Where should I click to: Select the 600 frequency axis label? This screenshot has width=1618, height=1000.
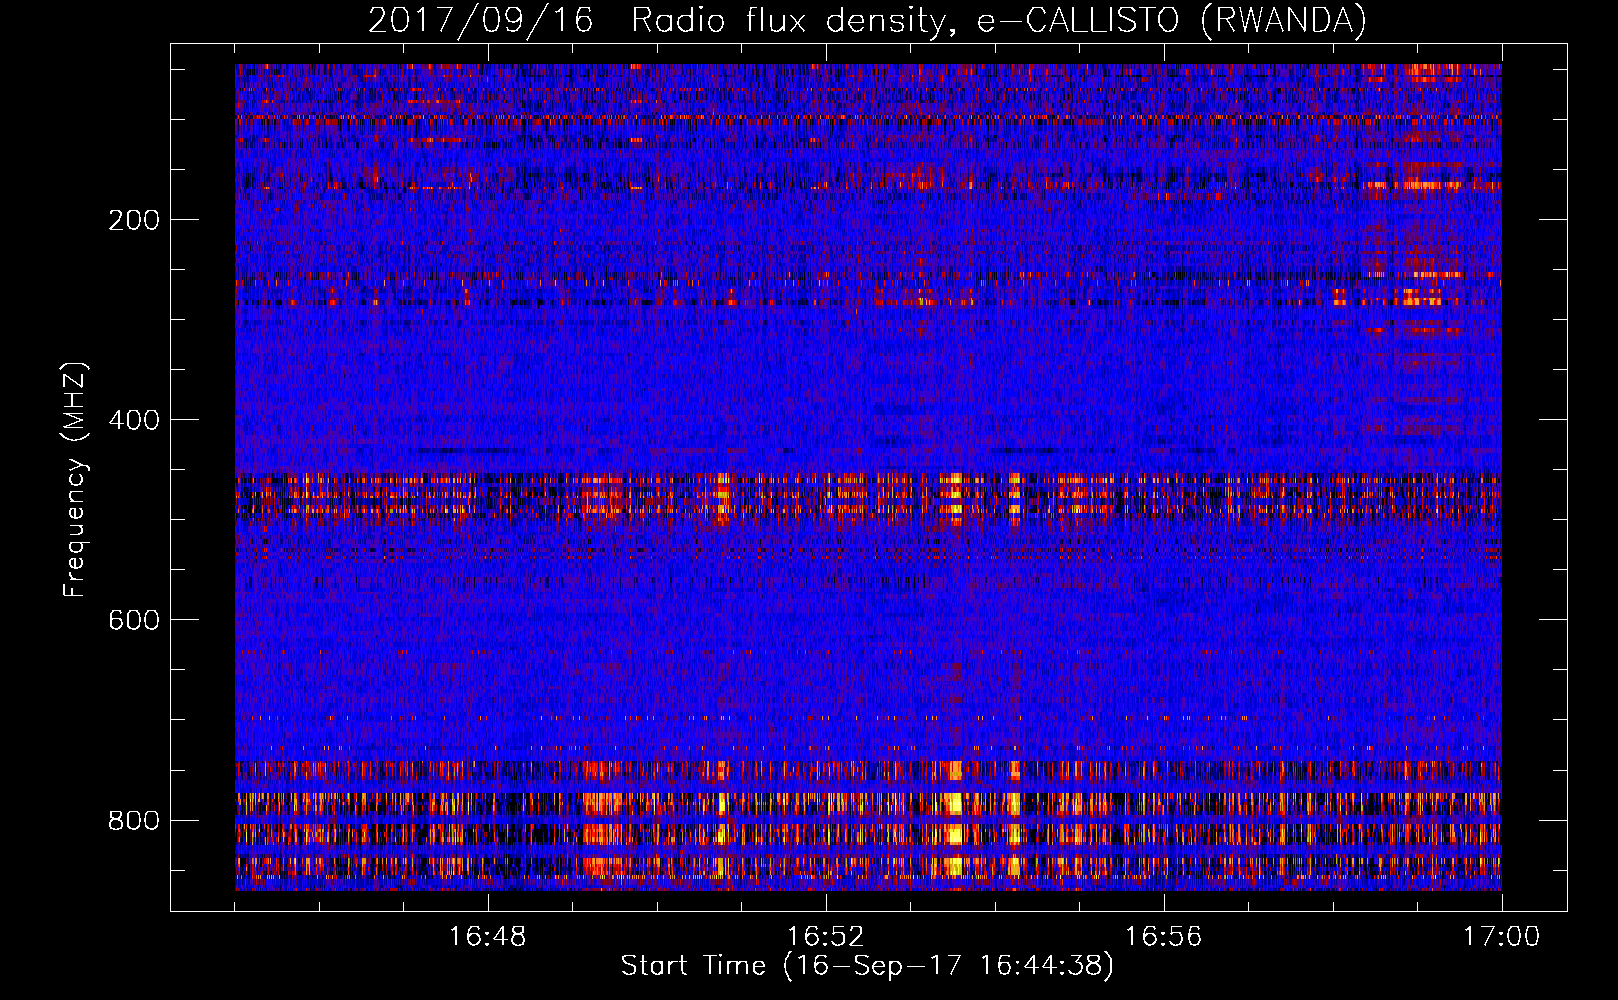pos(134,620)
